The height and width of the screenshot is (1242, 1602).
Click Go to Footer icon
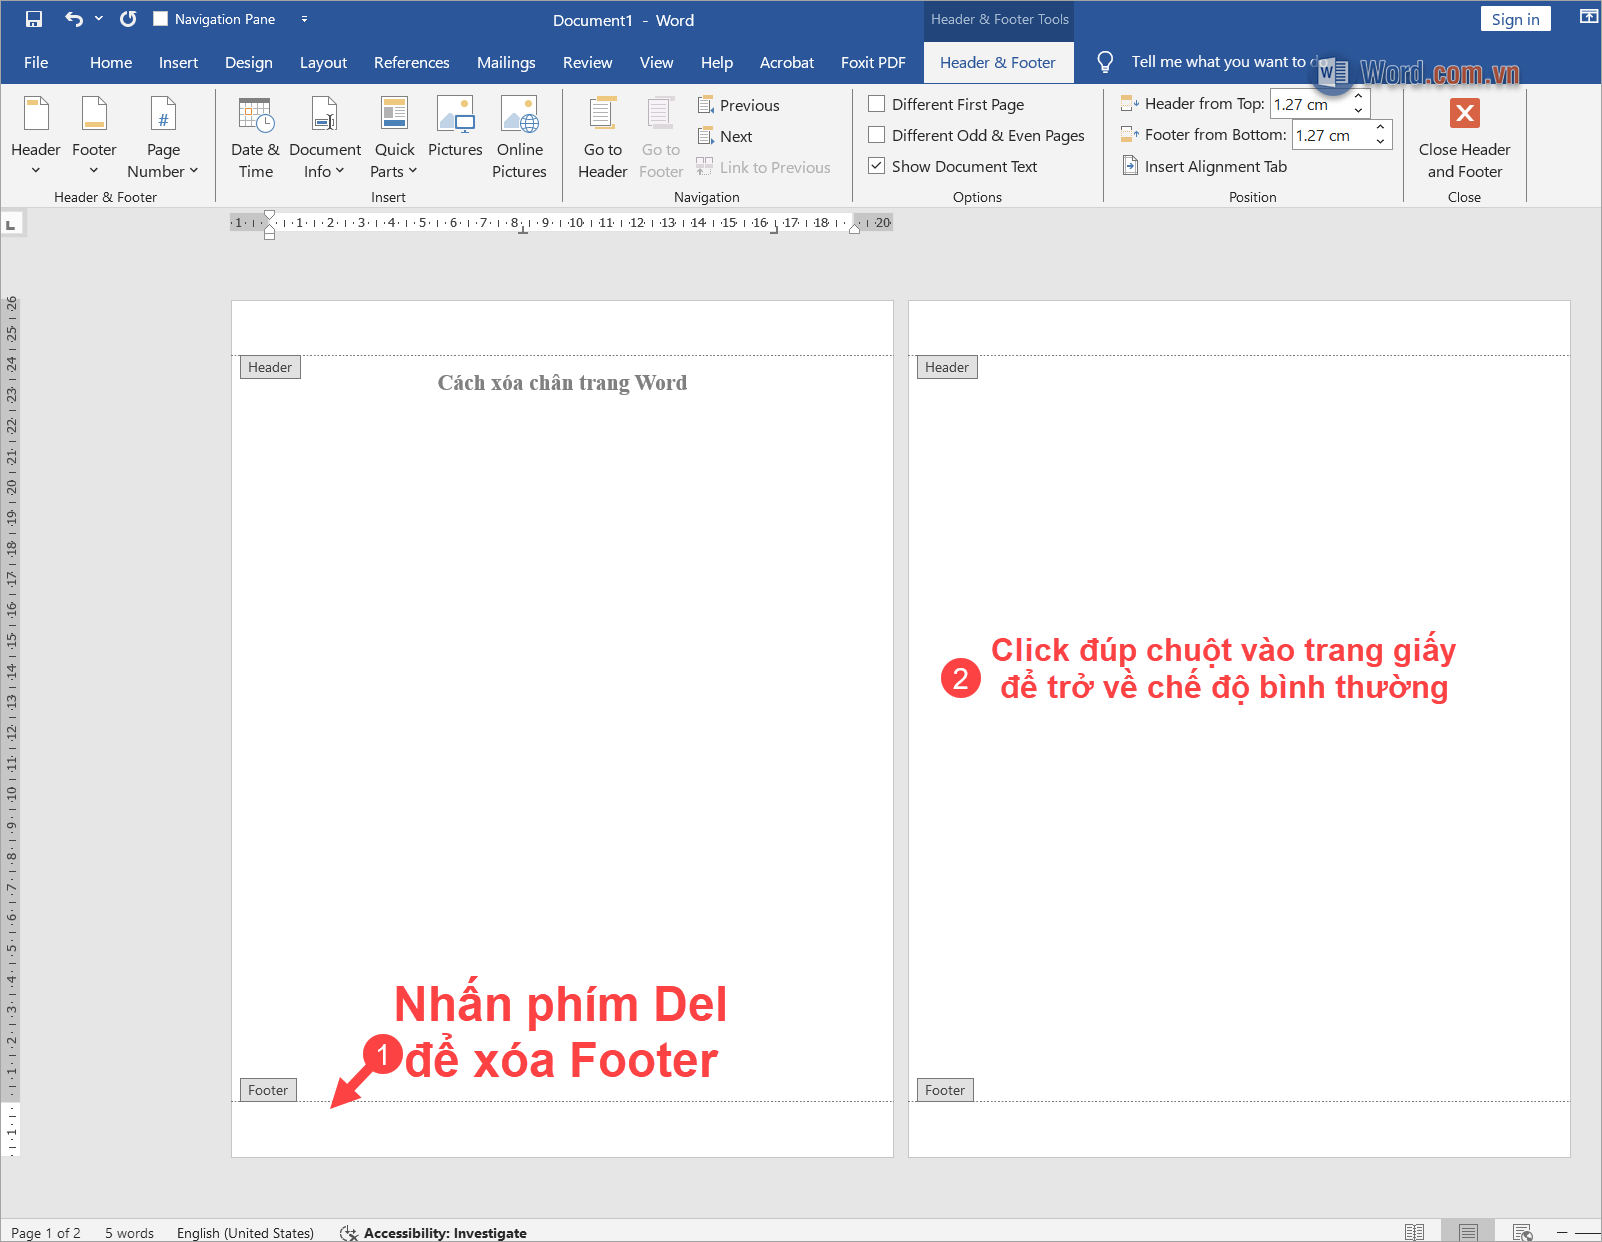tap(660, 114)
